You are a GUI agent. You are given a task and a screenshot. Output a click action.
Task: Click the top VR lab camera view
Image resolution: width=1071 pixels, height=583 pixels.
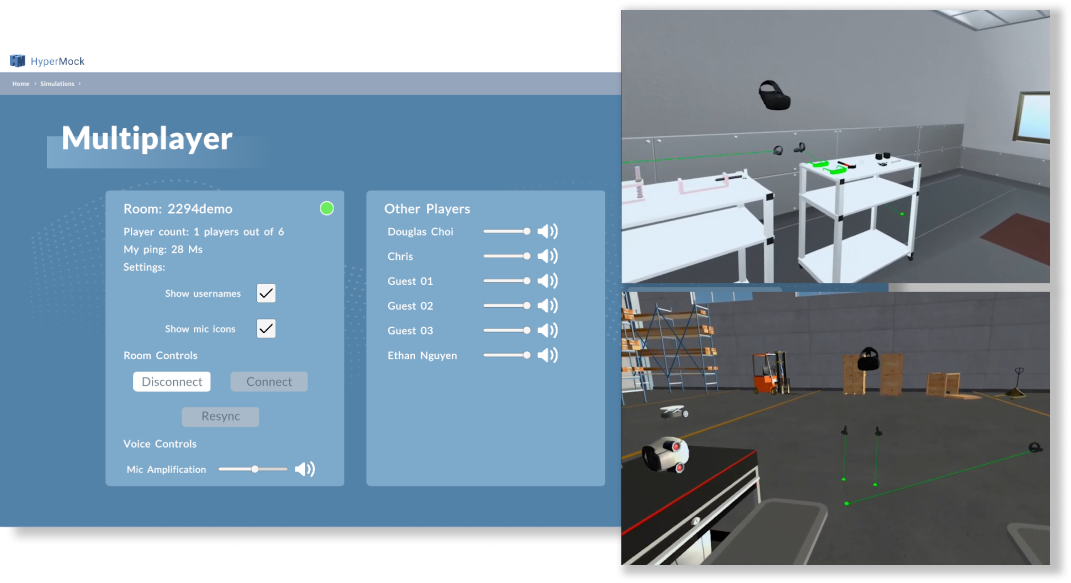835,145
